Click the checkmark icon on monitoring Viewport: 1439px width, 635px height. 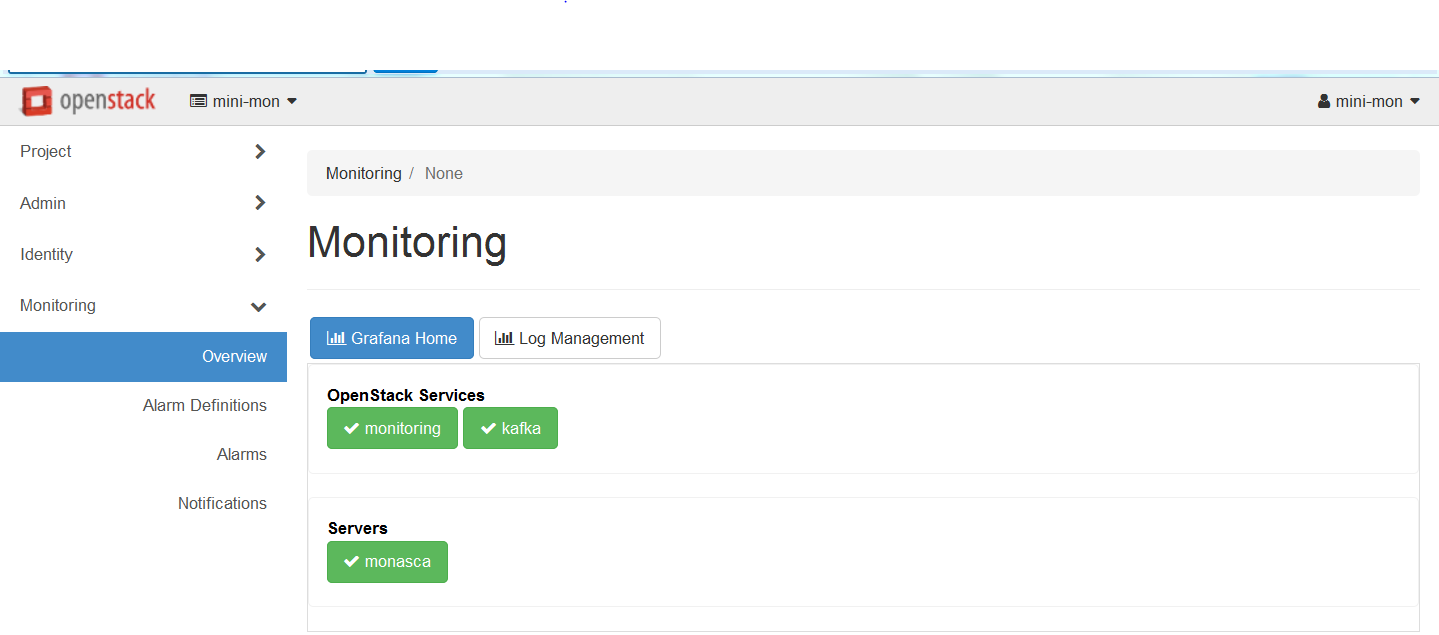click(351, 428)
